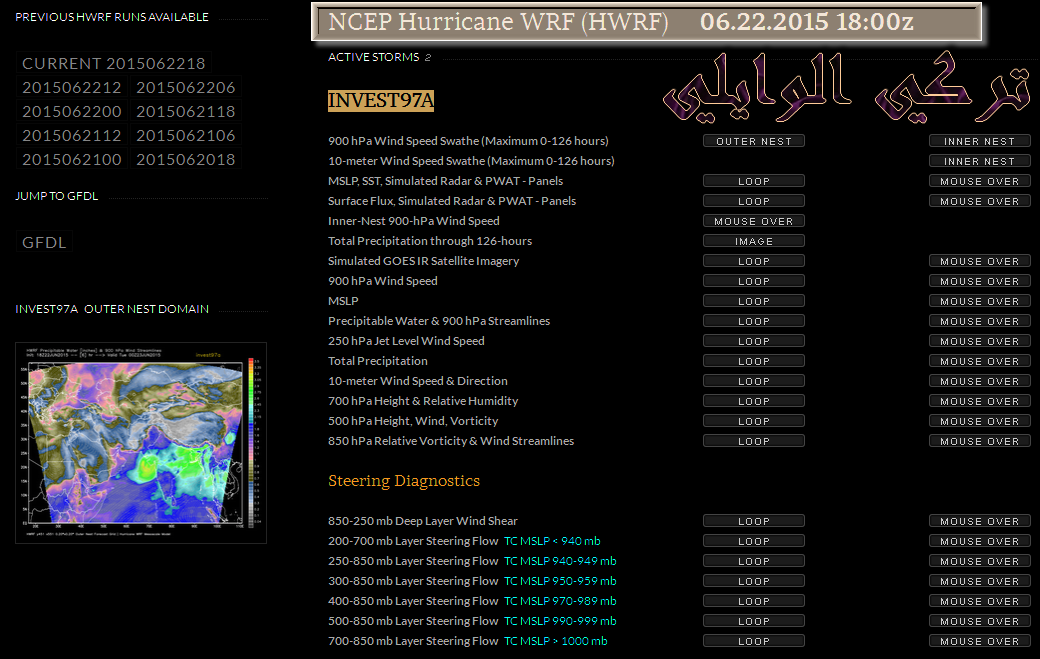This screenshot has height=659, width=1040.
Task: Open MOUSE OVER for Inner-Nest 900-hPa Wind Speed
Action: pyautogui.click(x=753, y=221)
